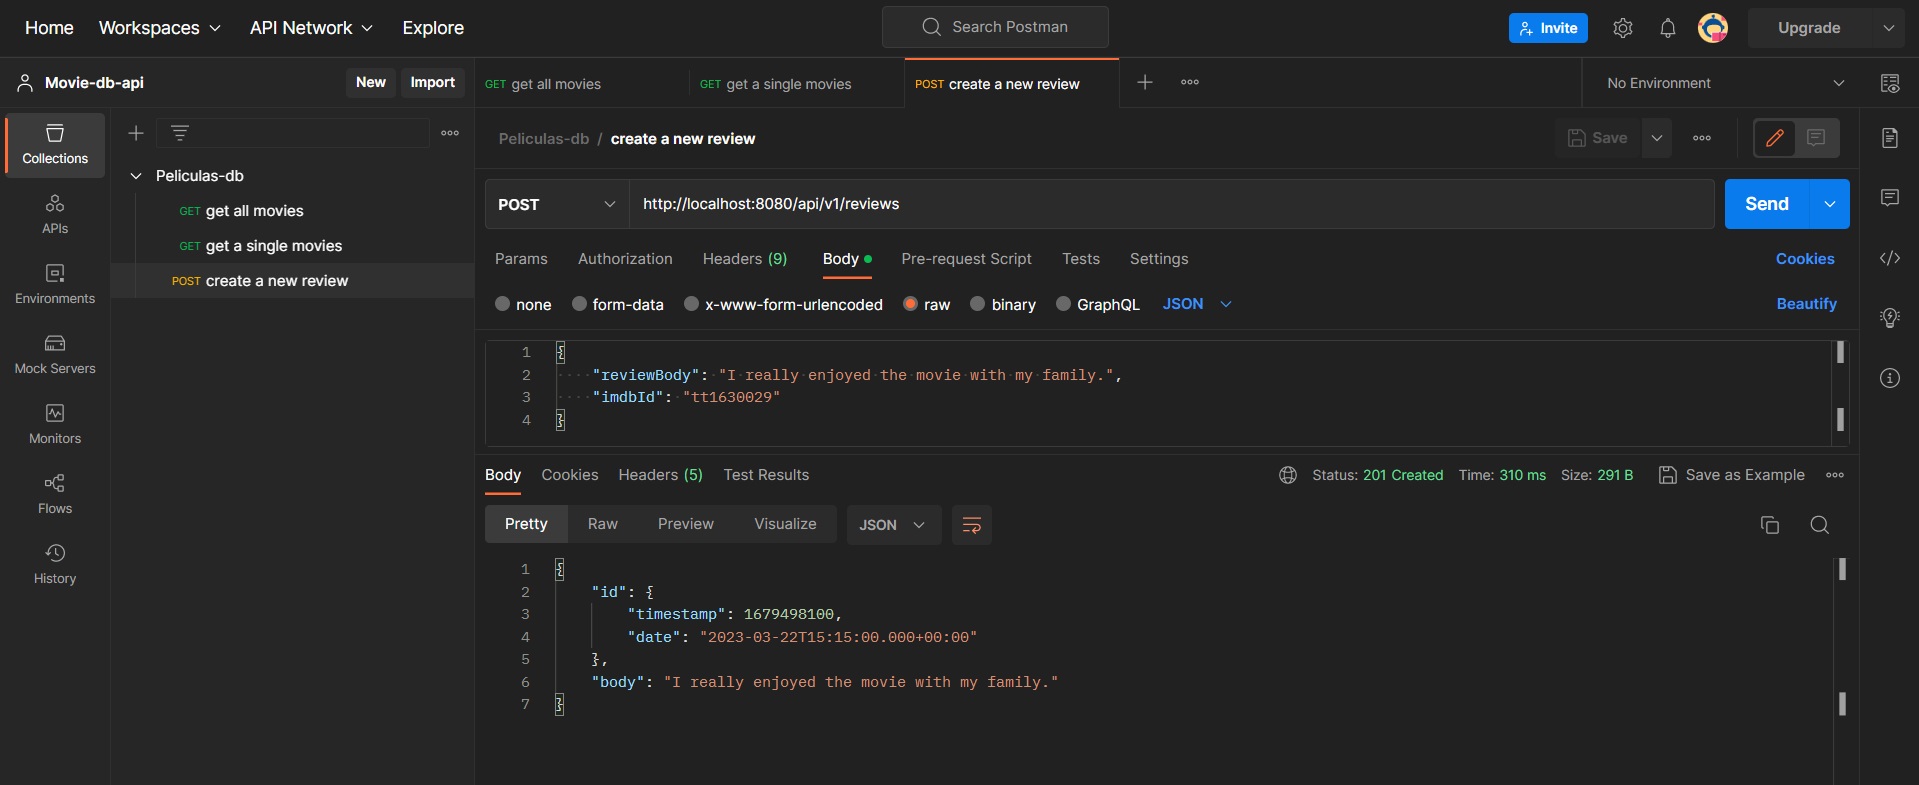Open the Collections sidebar panel
1919x785 pixels.
point(55,145)
